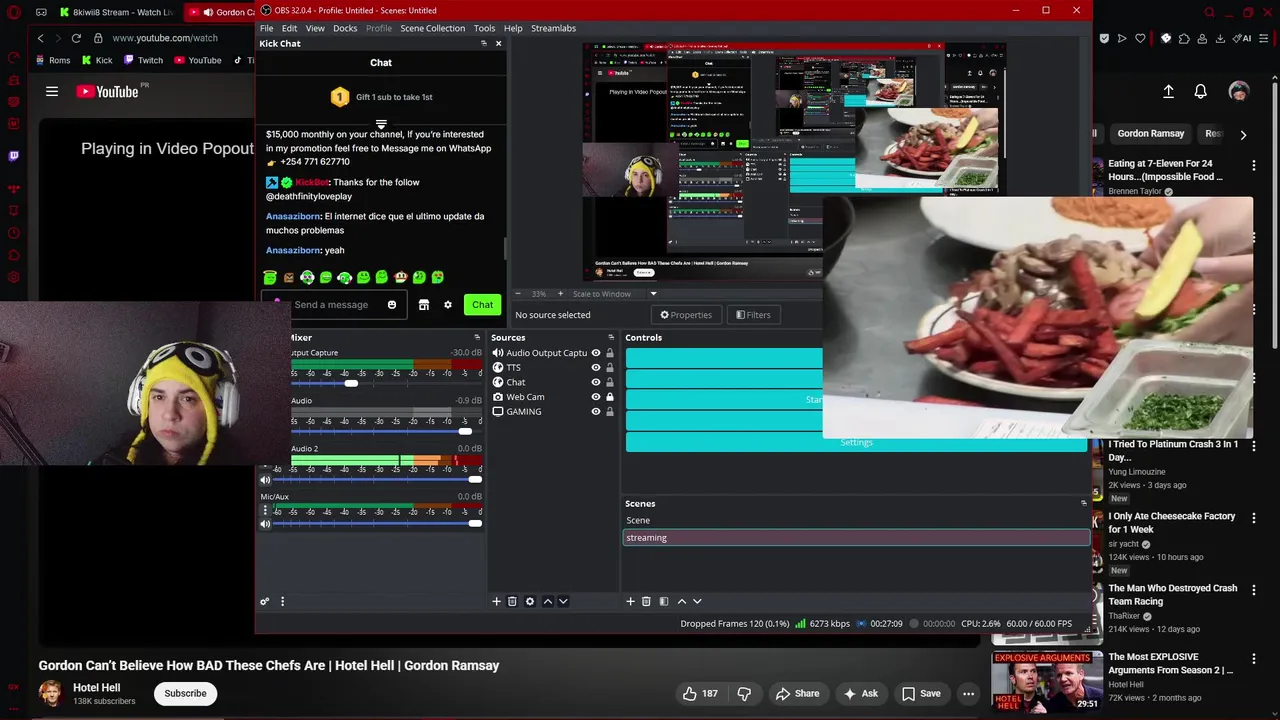
Task: Open source Properties button
Action: 686,315
